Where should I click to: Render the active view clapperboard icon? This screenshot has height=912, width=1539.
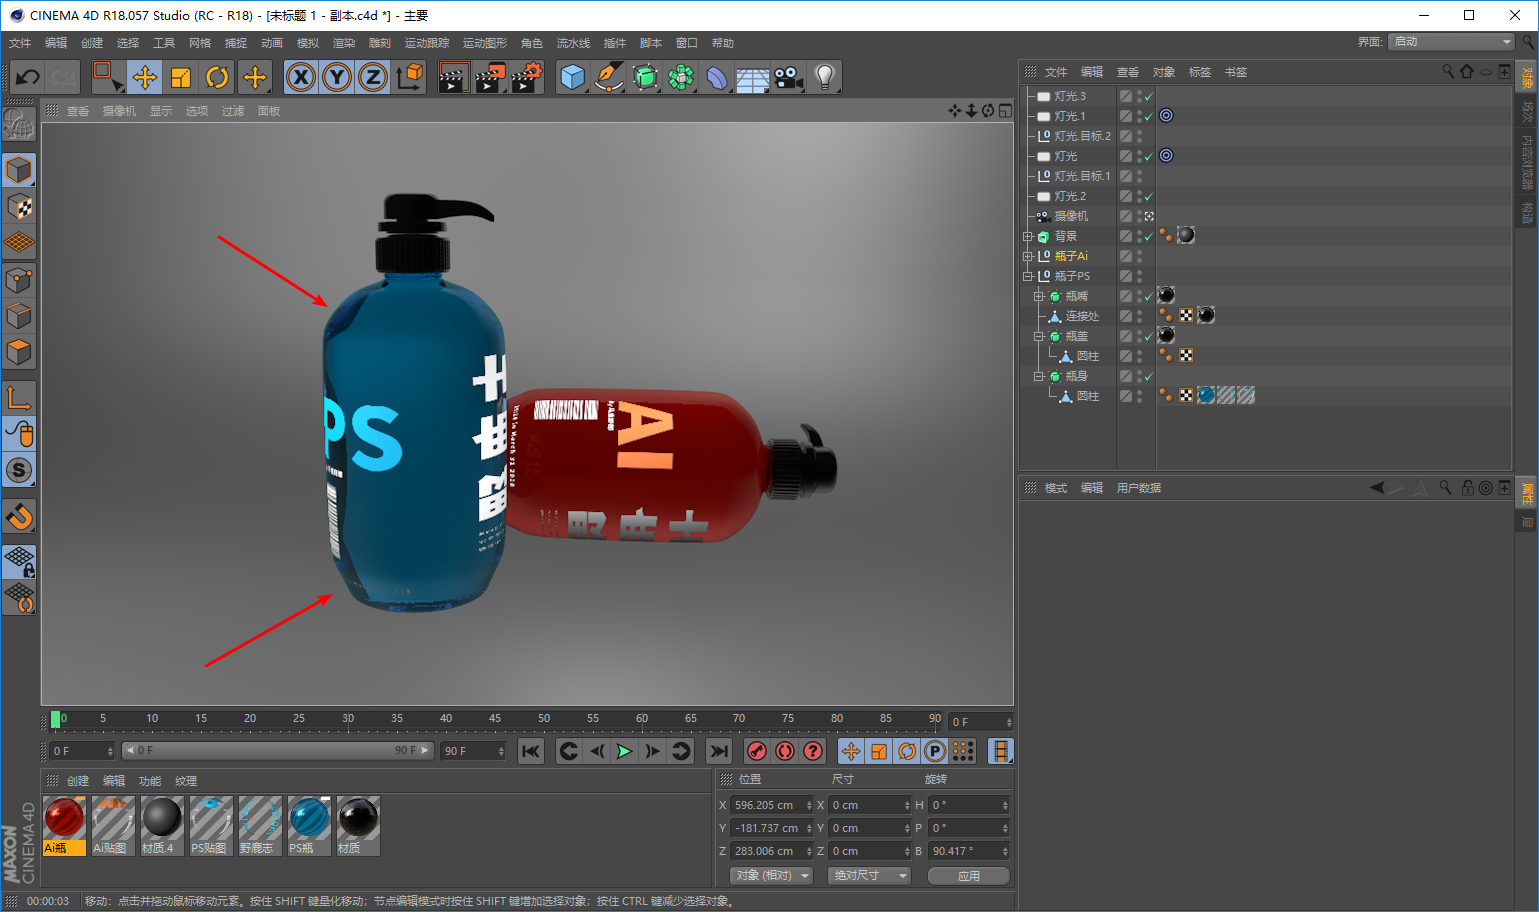(453, 77)
